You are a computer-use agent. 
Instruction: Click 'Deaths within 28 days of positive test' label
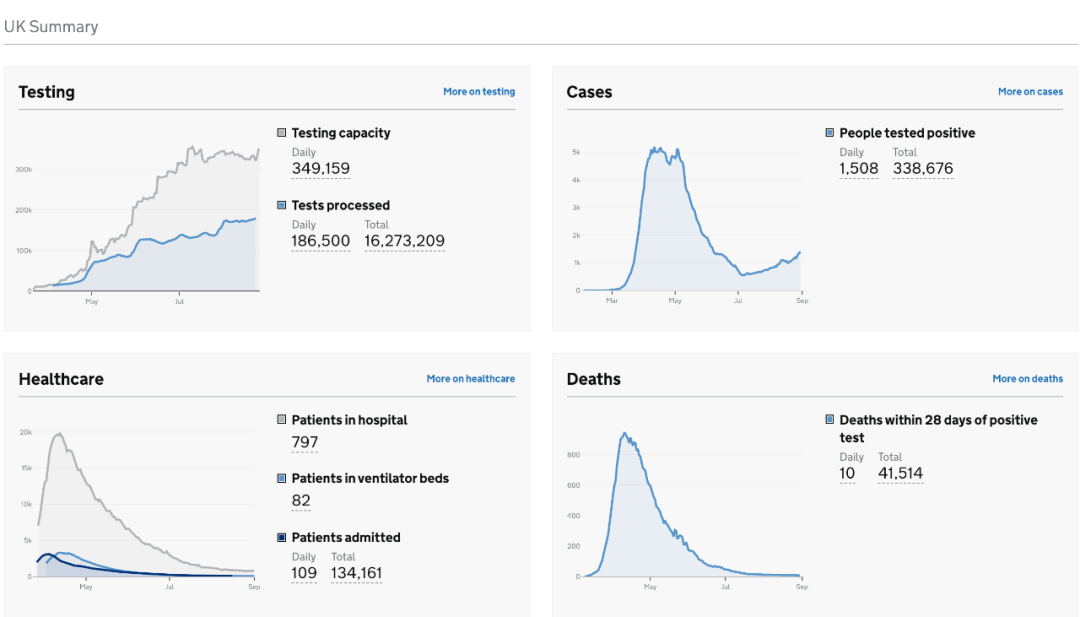point(938,428)
